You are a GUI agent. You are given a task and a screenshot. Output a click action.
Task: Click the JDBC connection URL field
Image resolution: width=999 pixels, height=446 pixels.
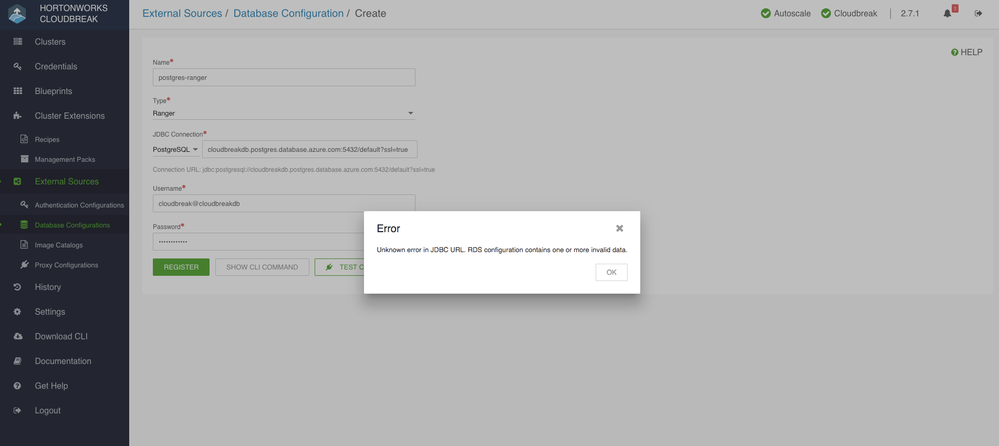(x=310, y=149)
